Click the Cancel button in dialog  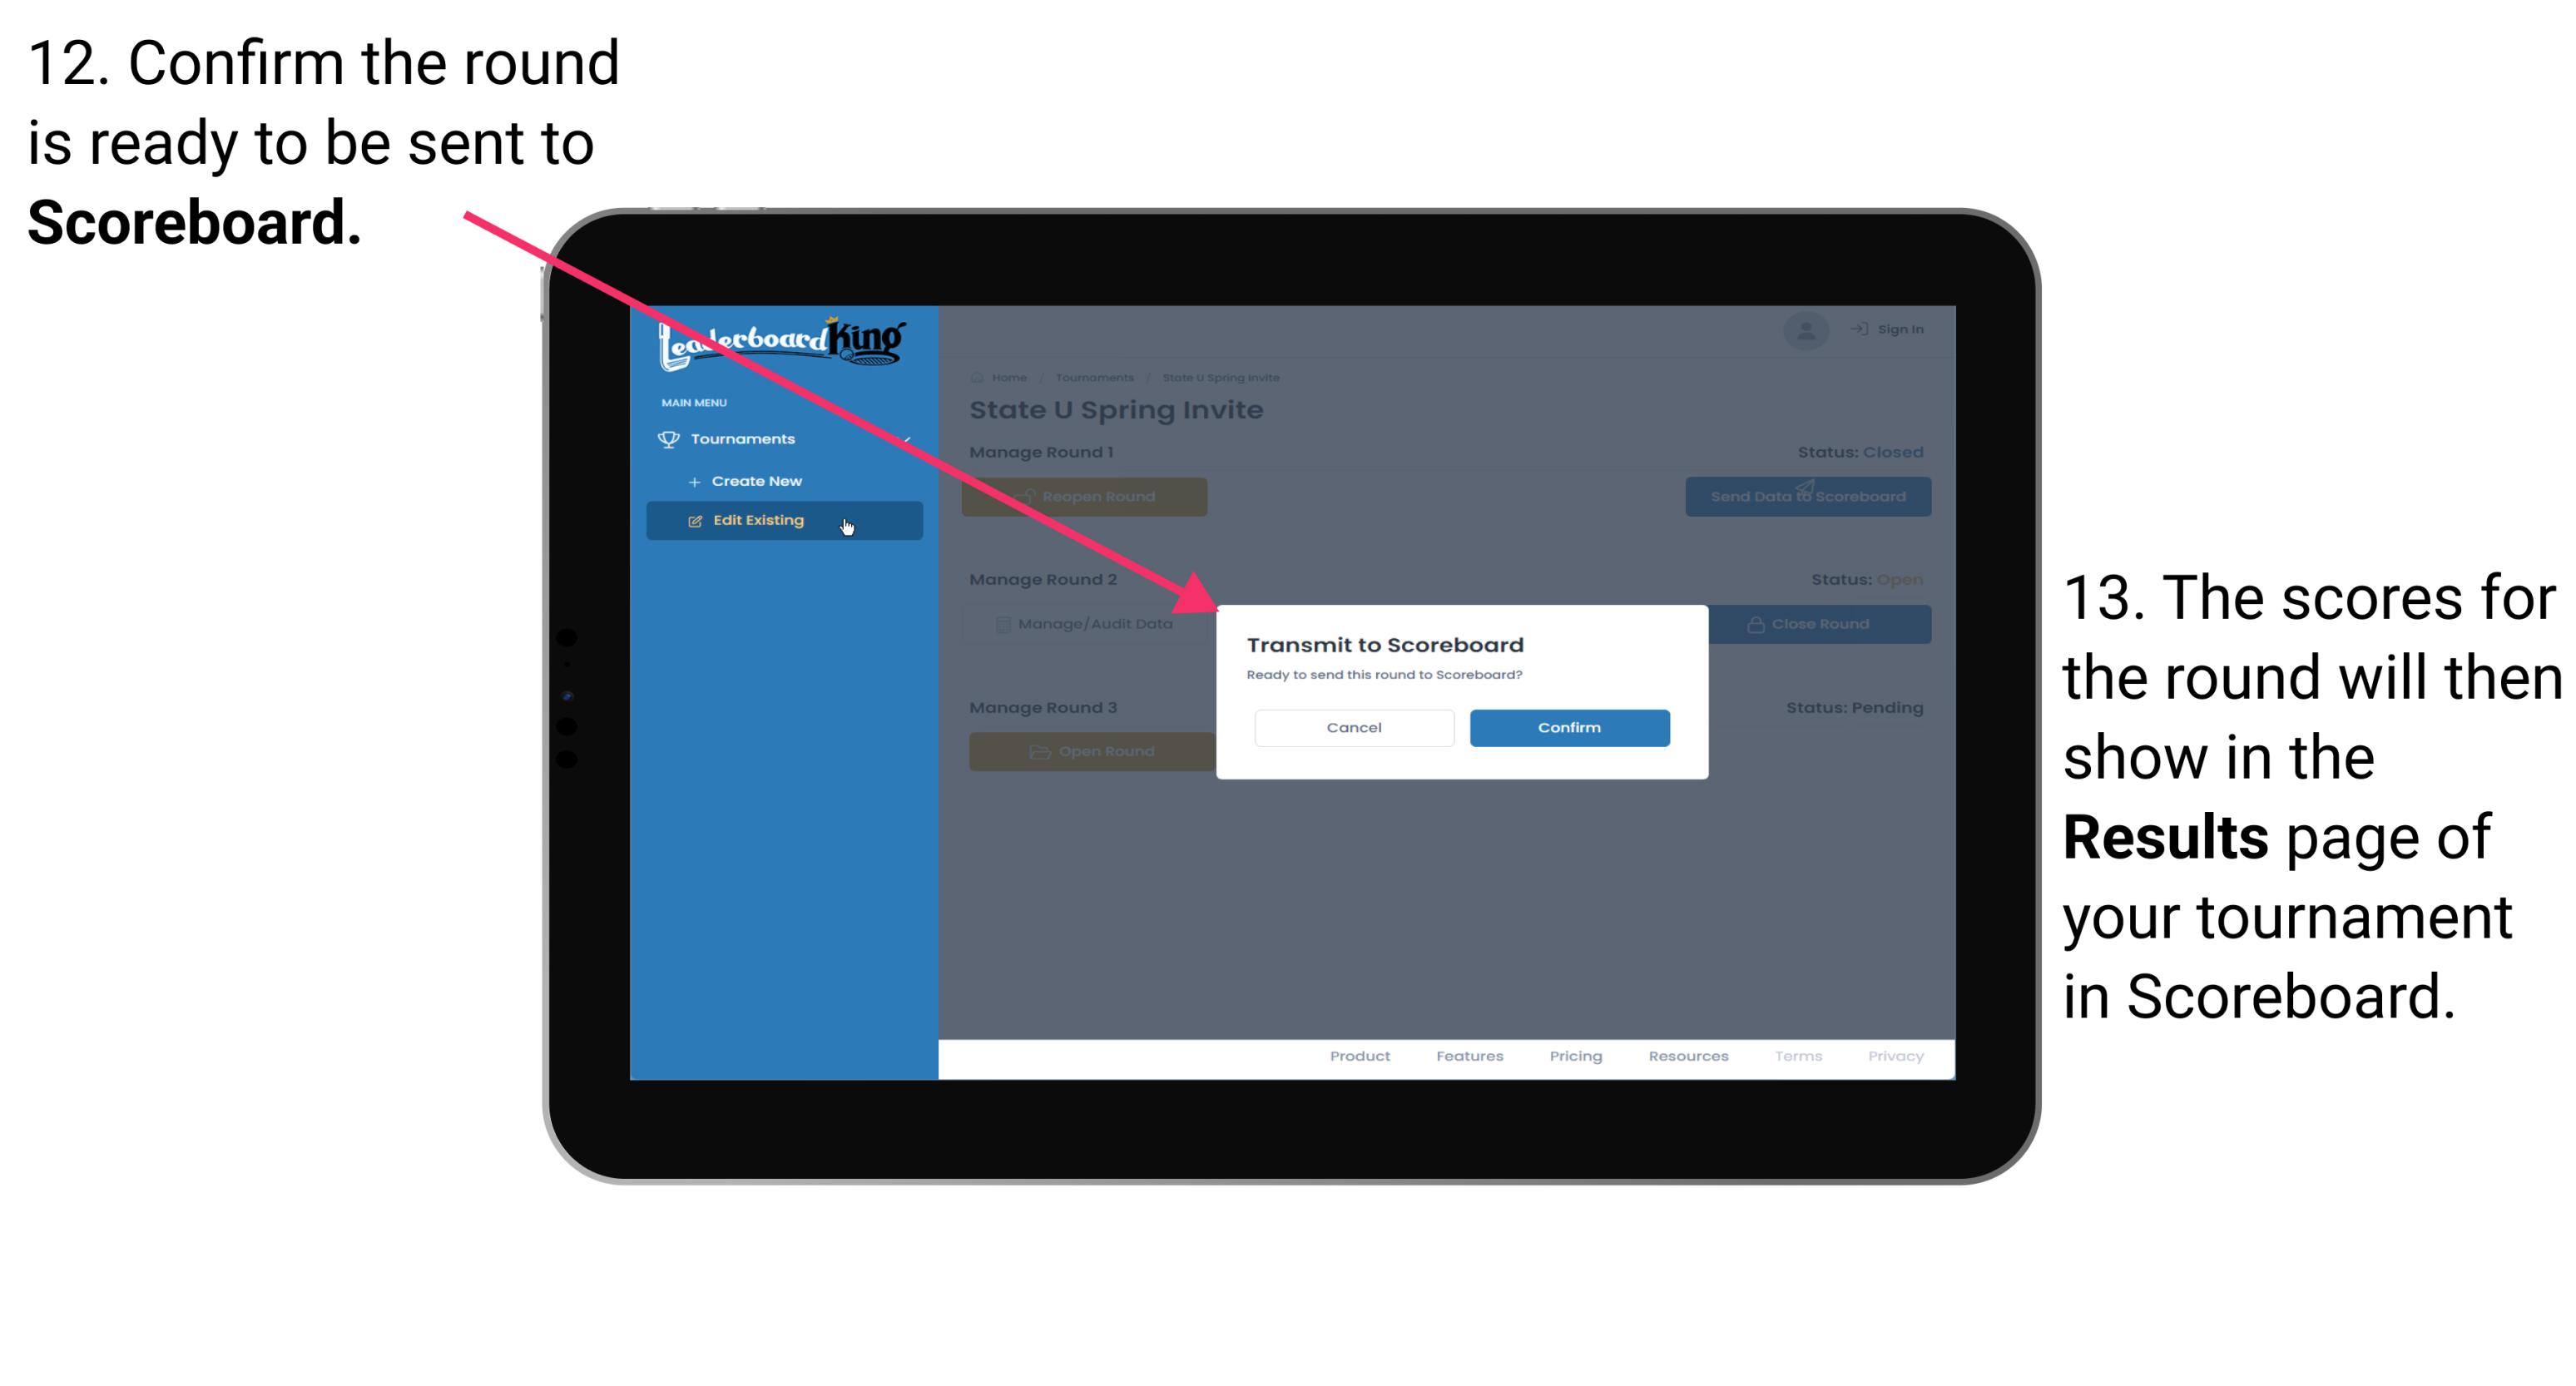click(1354, 727)
